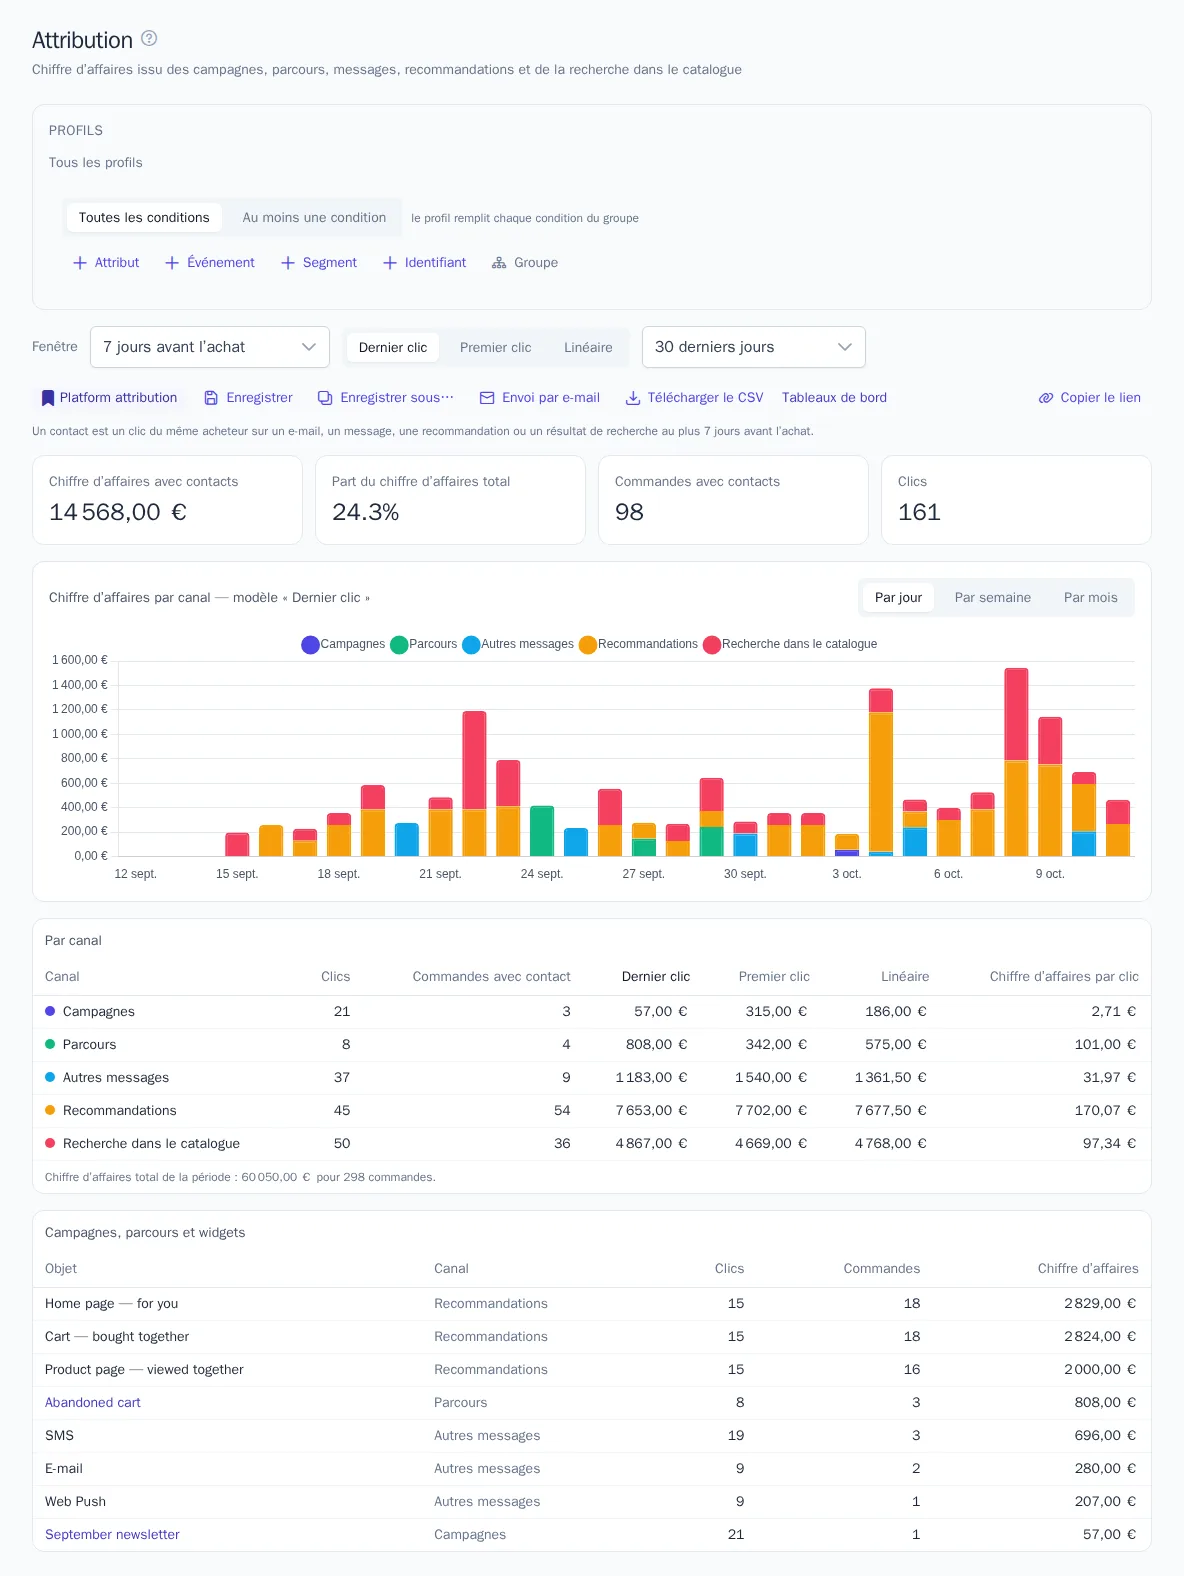Click the orange Recommandations legend swatch
Screen dimensions: 1184x1576
click(588, 645)
